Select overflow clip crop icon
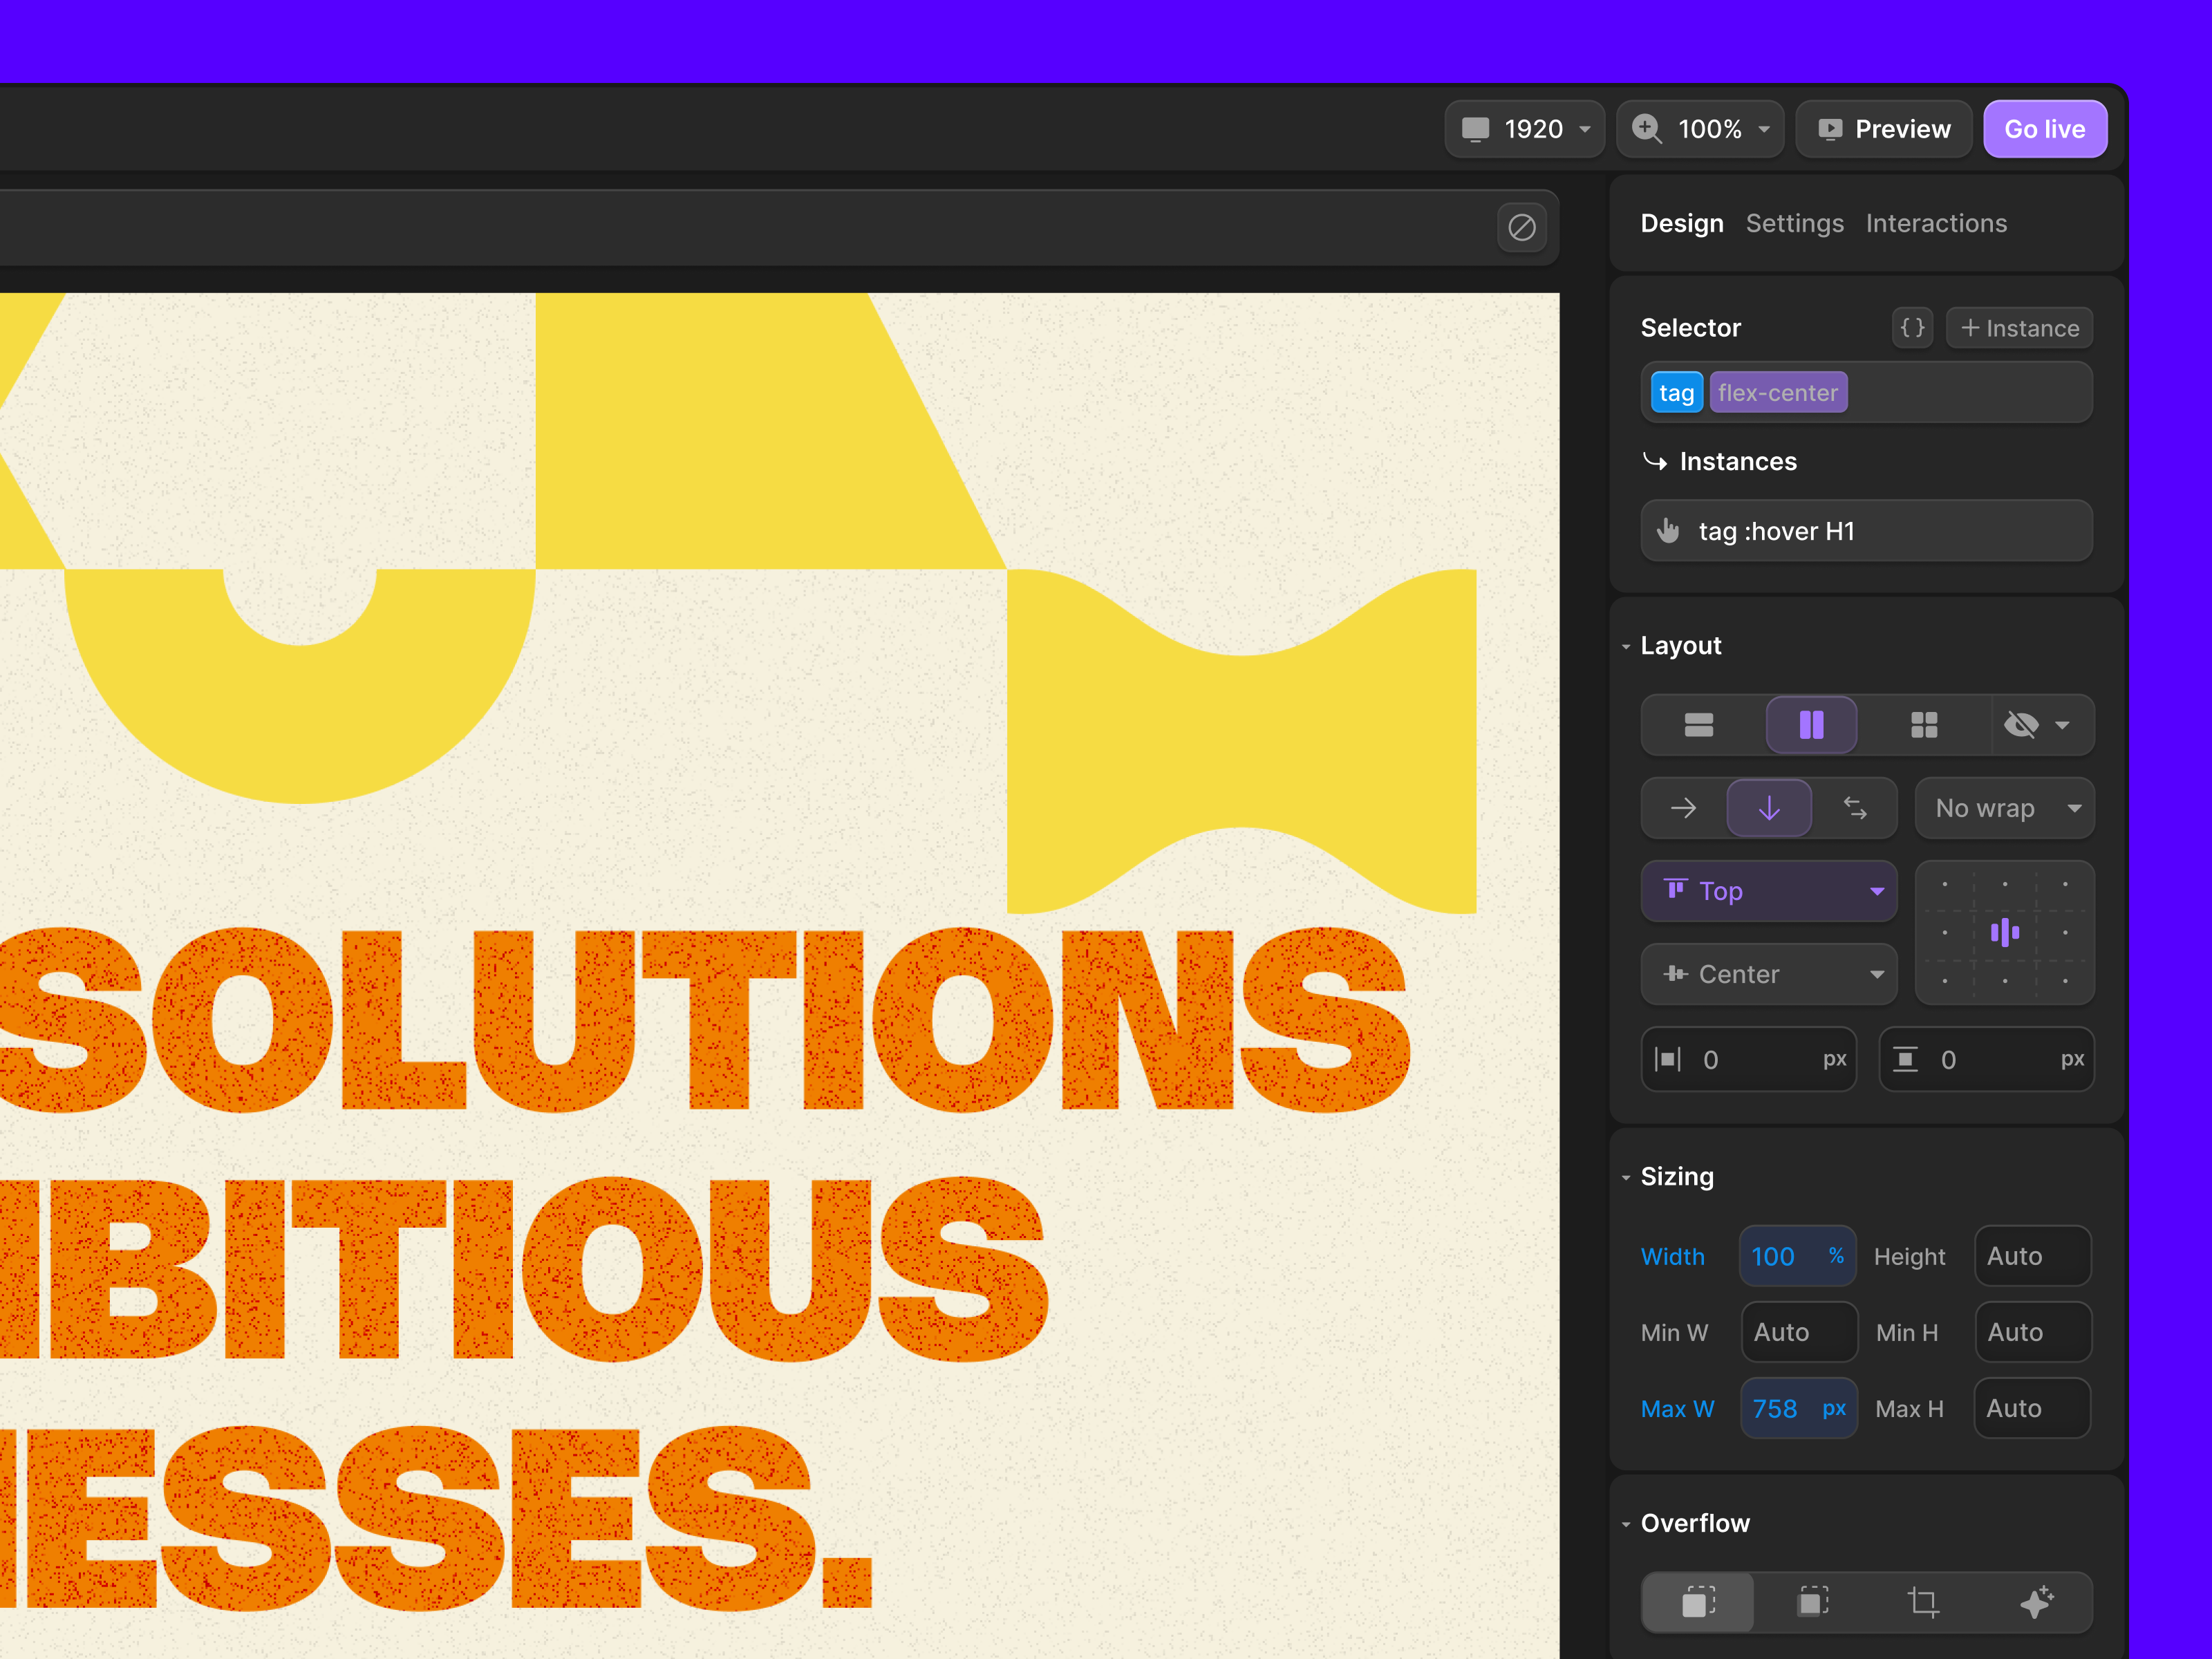This screenshot has width=2212, height=1659. click(x=1923, y=1602)
